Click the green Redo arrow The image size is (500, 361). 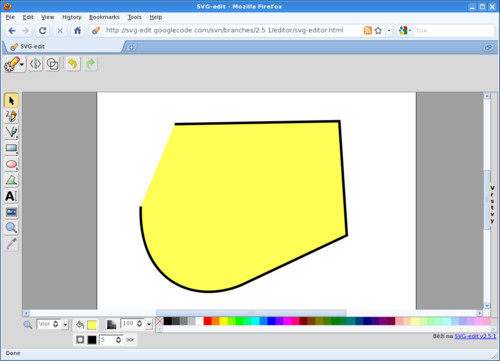tap(90, 64)
